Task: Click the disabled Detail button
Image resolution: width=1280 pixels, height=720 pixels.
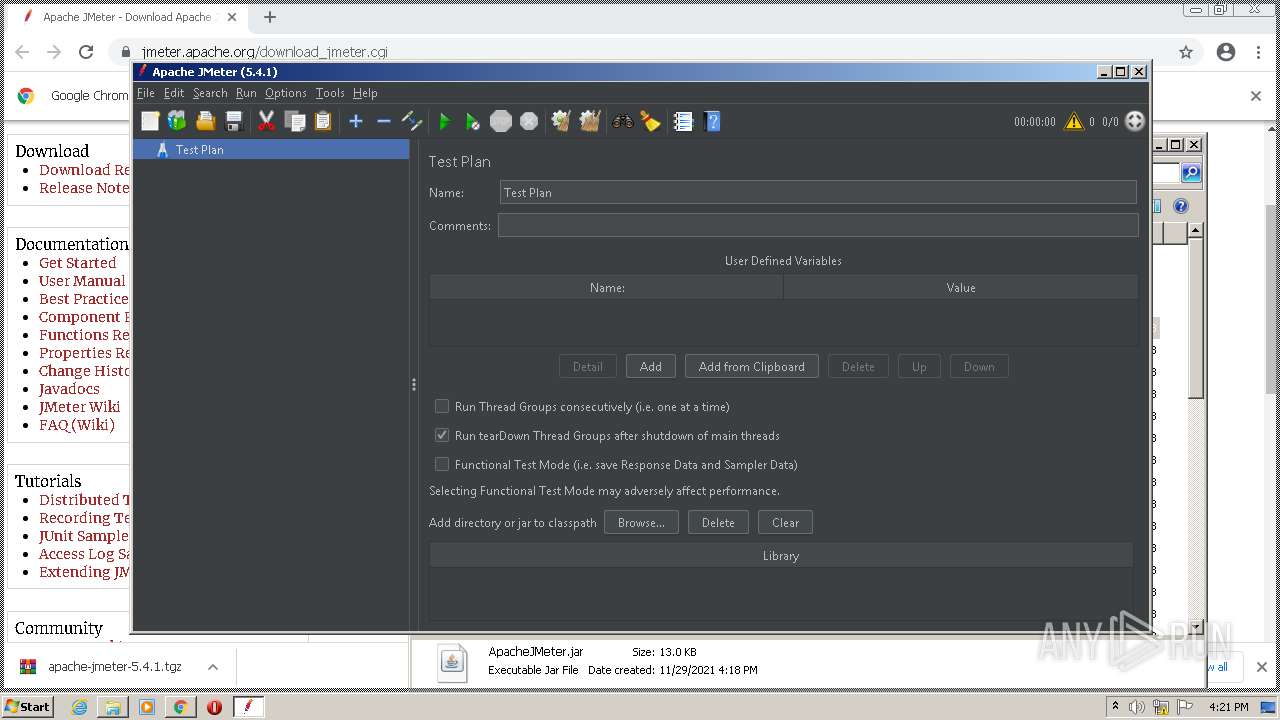Action: click(x=588, y=367)
